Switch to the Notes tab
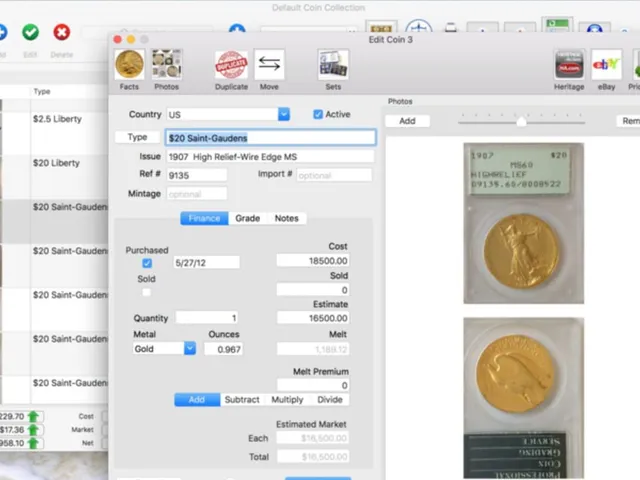The image size is (640, 480). click(287, 218)
